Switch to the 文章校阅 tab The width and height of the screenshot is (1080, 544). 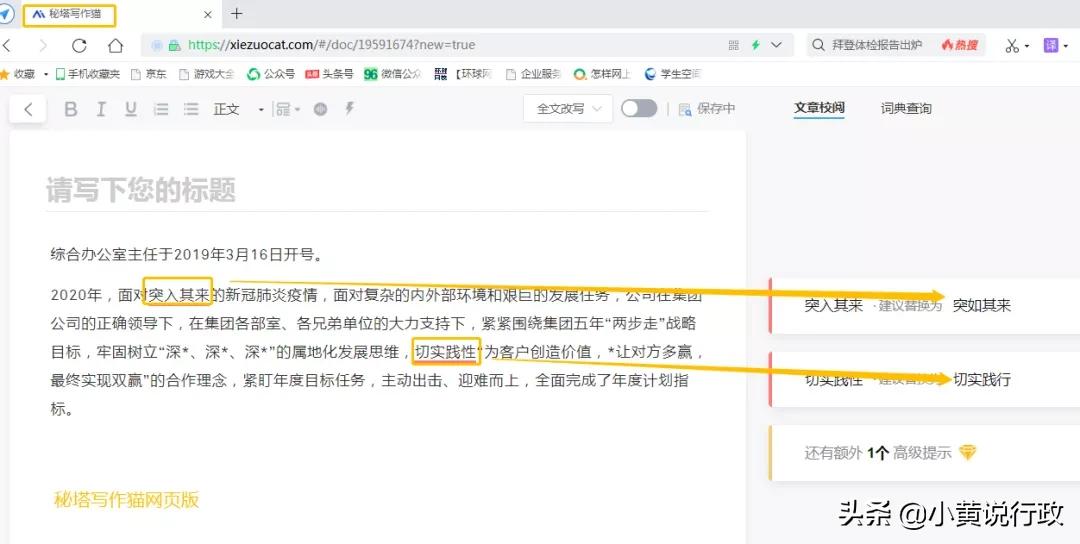click(x=819, y=108)
